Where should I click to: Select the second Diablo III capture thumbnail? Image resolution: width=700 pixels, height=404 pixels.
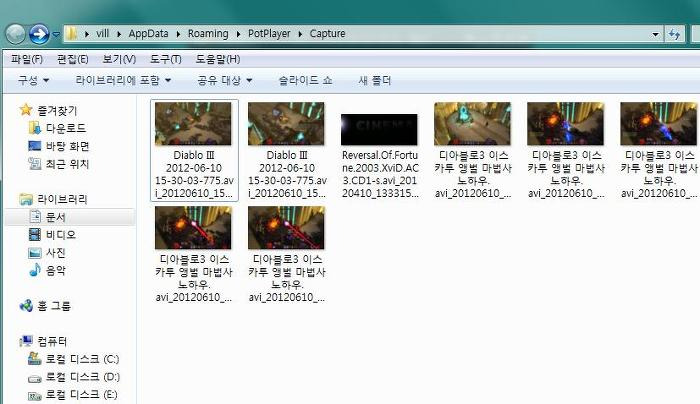click(286, 124)
